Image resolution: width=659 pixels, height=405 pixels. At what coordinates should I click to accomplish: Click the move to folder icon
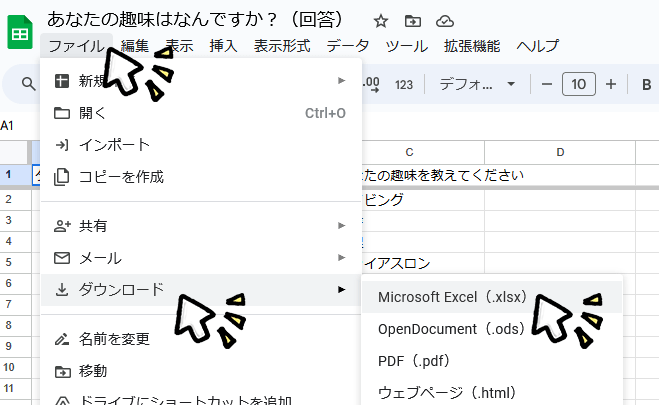(413, 21)
